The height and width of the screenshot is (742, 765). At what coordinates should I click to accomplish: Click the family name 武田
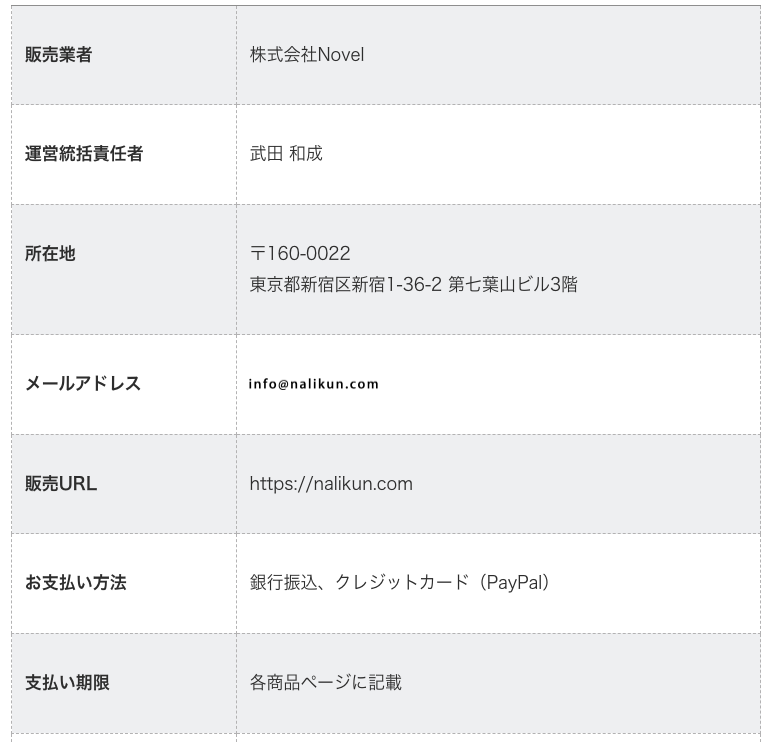(x=266, y=154)
